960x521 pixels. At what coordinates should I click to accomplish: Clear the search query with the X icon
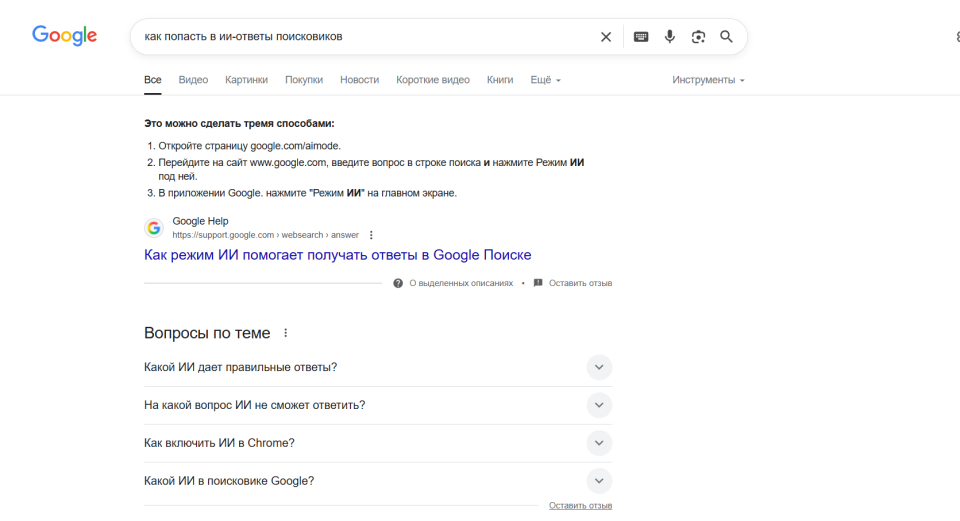click(605, 37)
